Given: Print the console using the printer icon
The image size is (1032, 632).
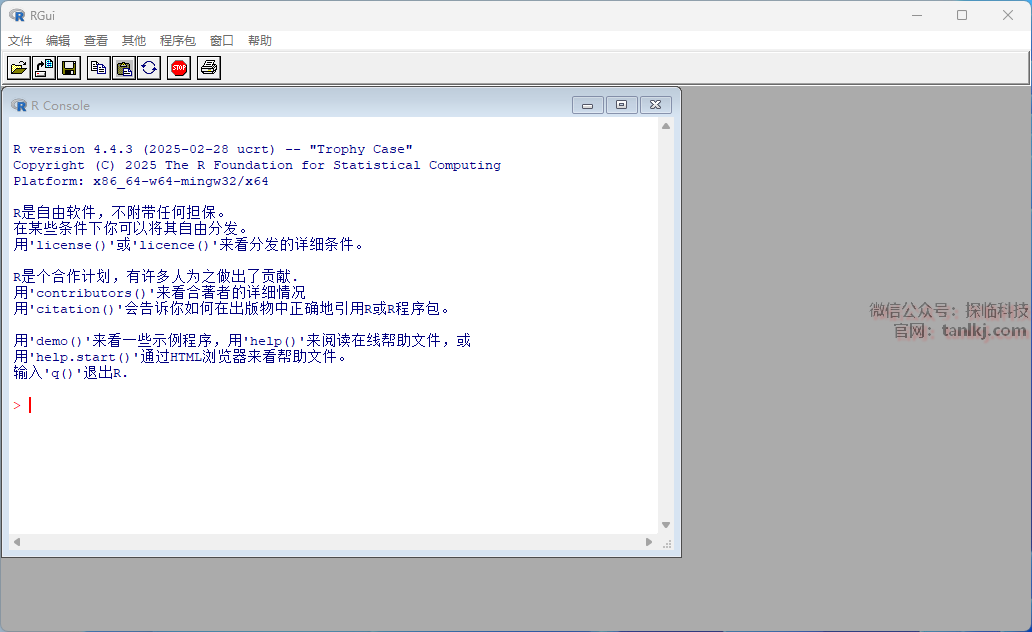Looking at the screenshot, I should [208, 68].
